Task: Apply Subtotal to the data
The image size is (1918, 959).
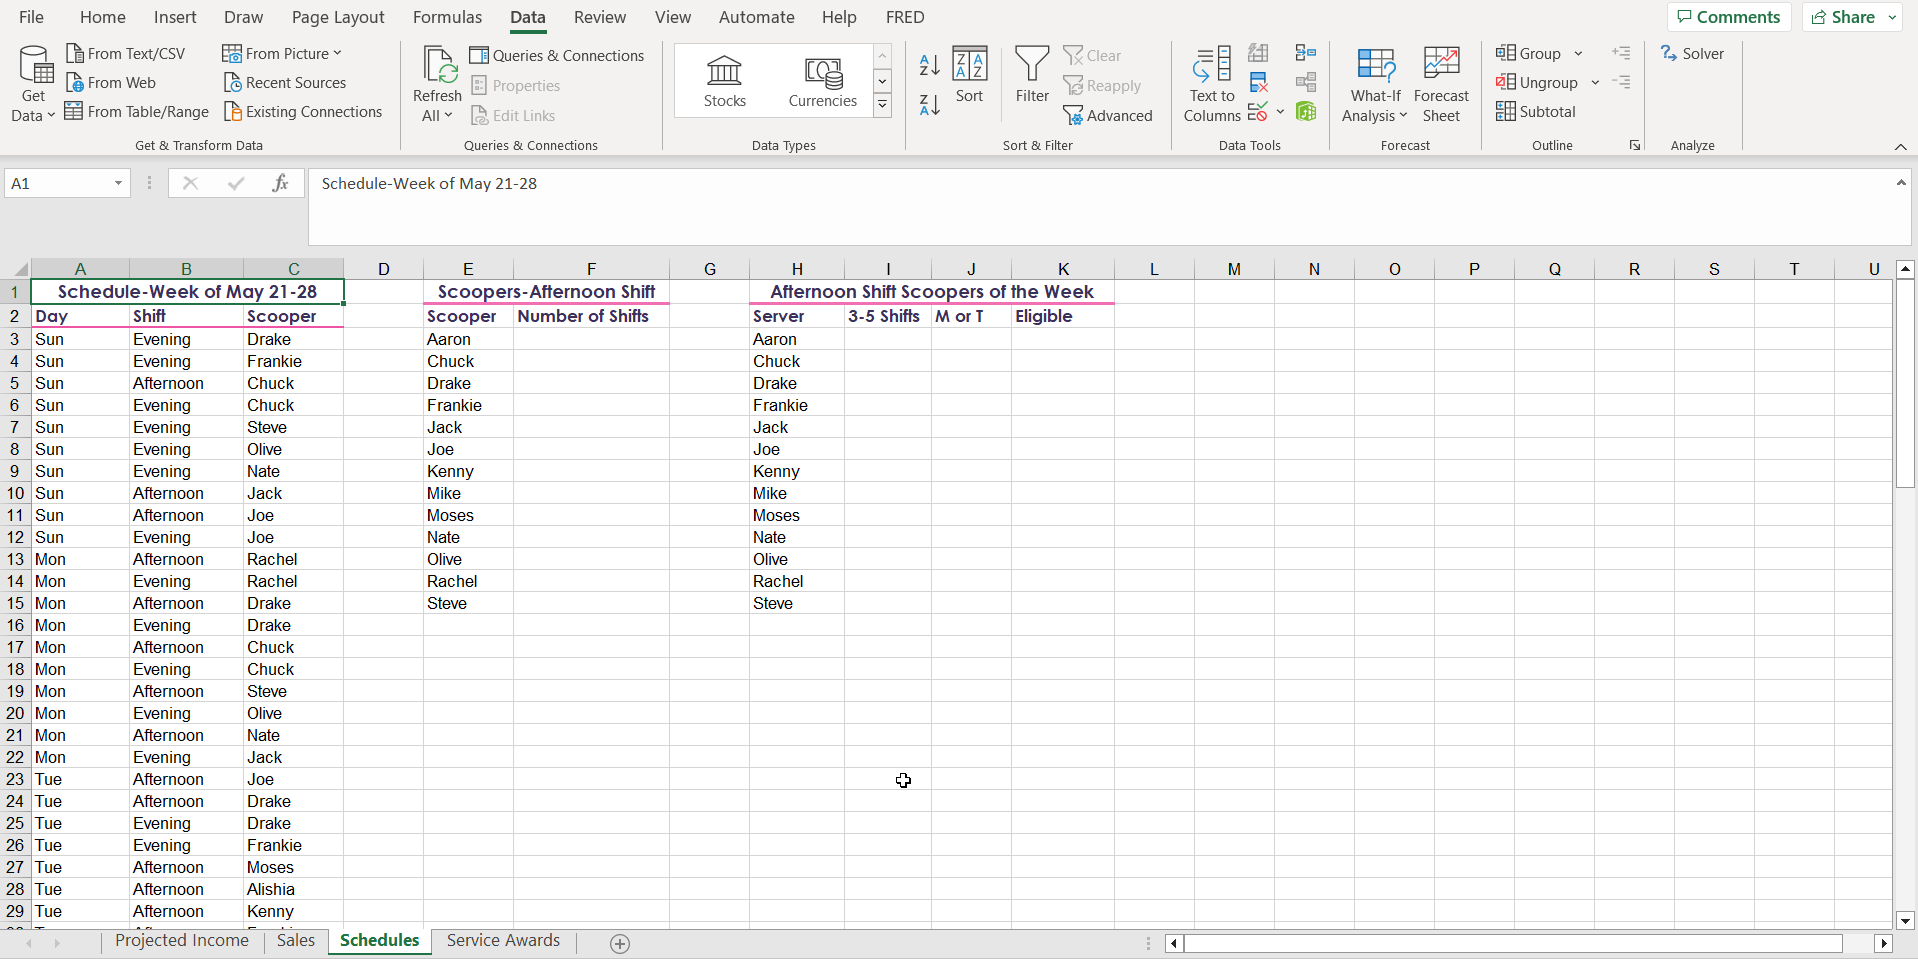Action: (1535, 111)
